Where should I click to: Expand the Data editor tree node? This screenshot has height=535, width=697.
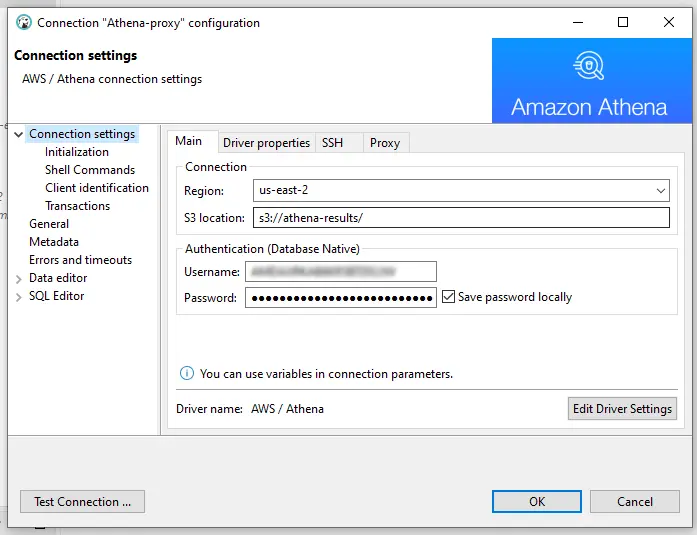(x=19, y=279)
